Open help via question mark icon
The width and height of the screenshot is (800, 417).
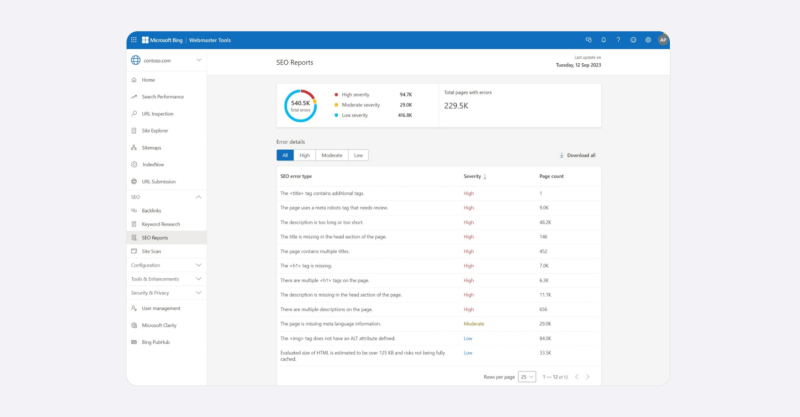point(618,40)
